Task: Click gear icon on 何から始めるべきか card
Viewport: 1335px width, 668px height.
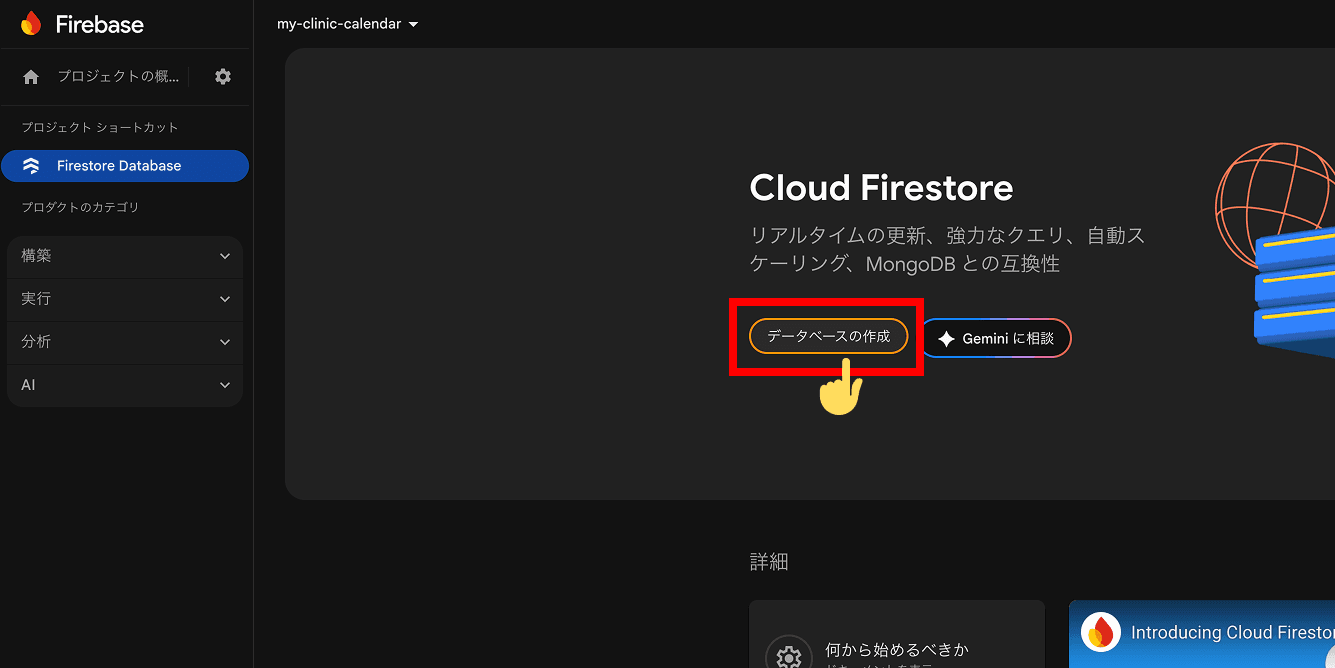Action: pos(789,657)
